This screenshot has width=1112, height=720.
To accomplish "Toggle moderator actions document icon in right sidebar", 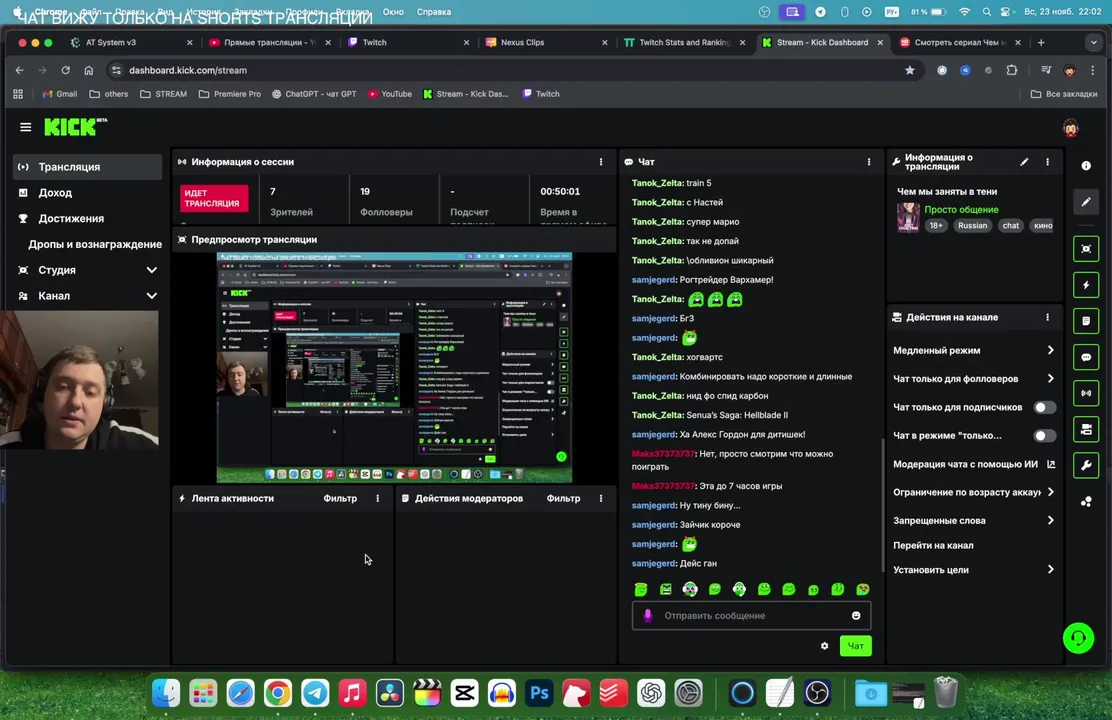I will pyautogui.click(x=1086, y=321).
